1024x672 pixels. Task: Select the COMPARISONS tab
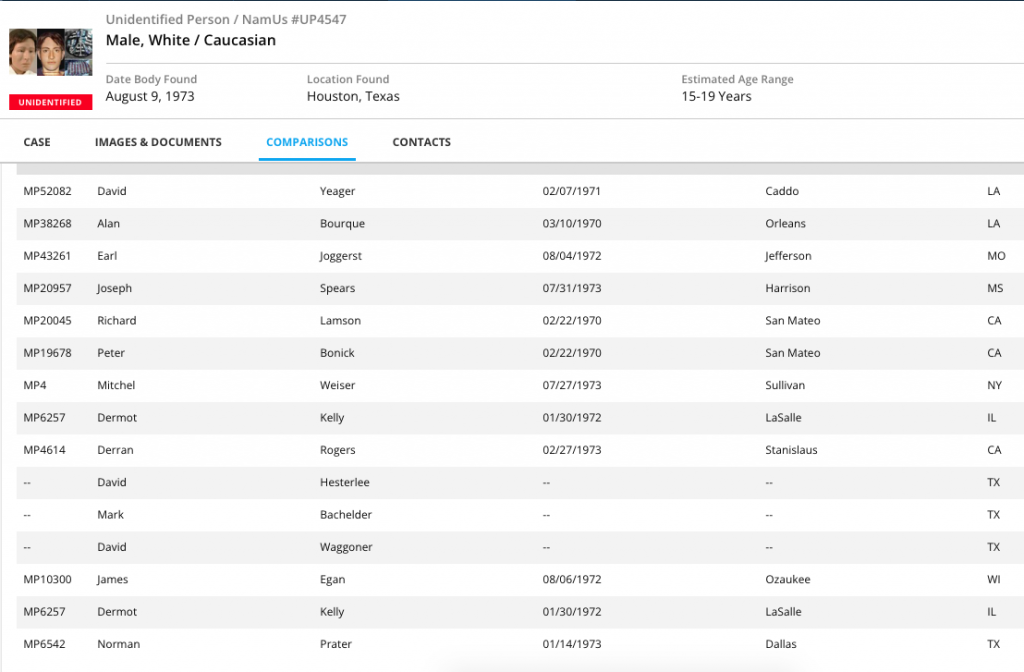(x=307, y=142)
